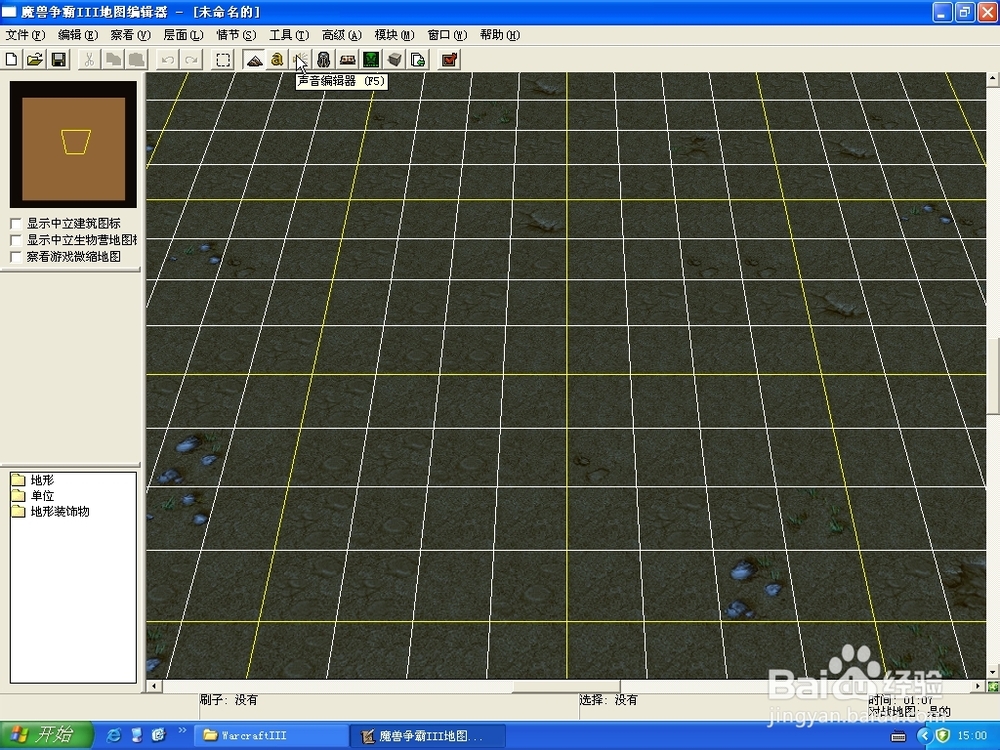Viewport: 1000px width, 750px height.
Task: Activate the dashed selection brush icon
Action: (x=223, y=60)
